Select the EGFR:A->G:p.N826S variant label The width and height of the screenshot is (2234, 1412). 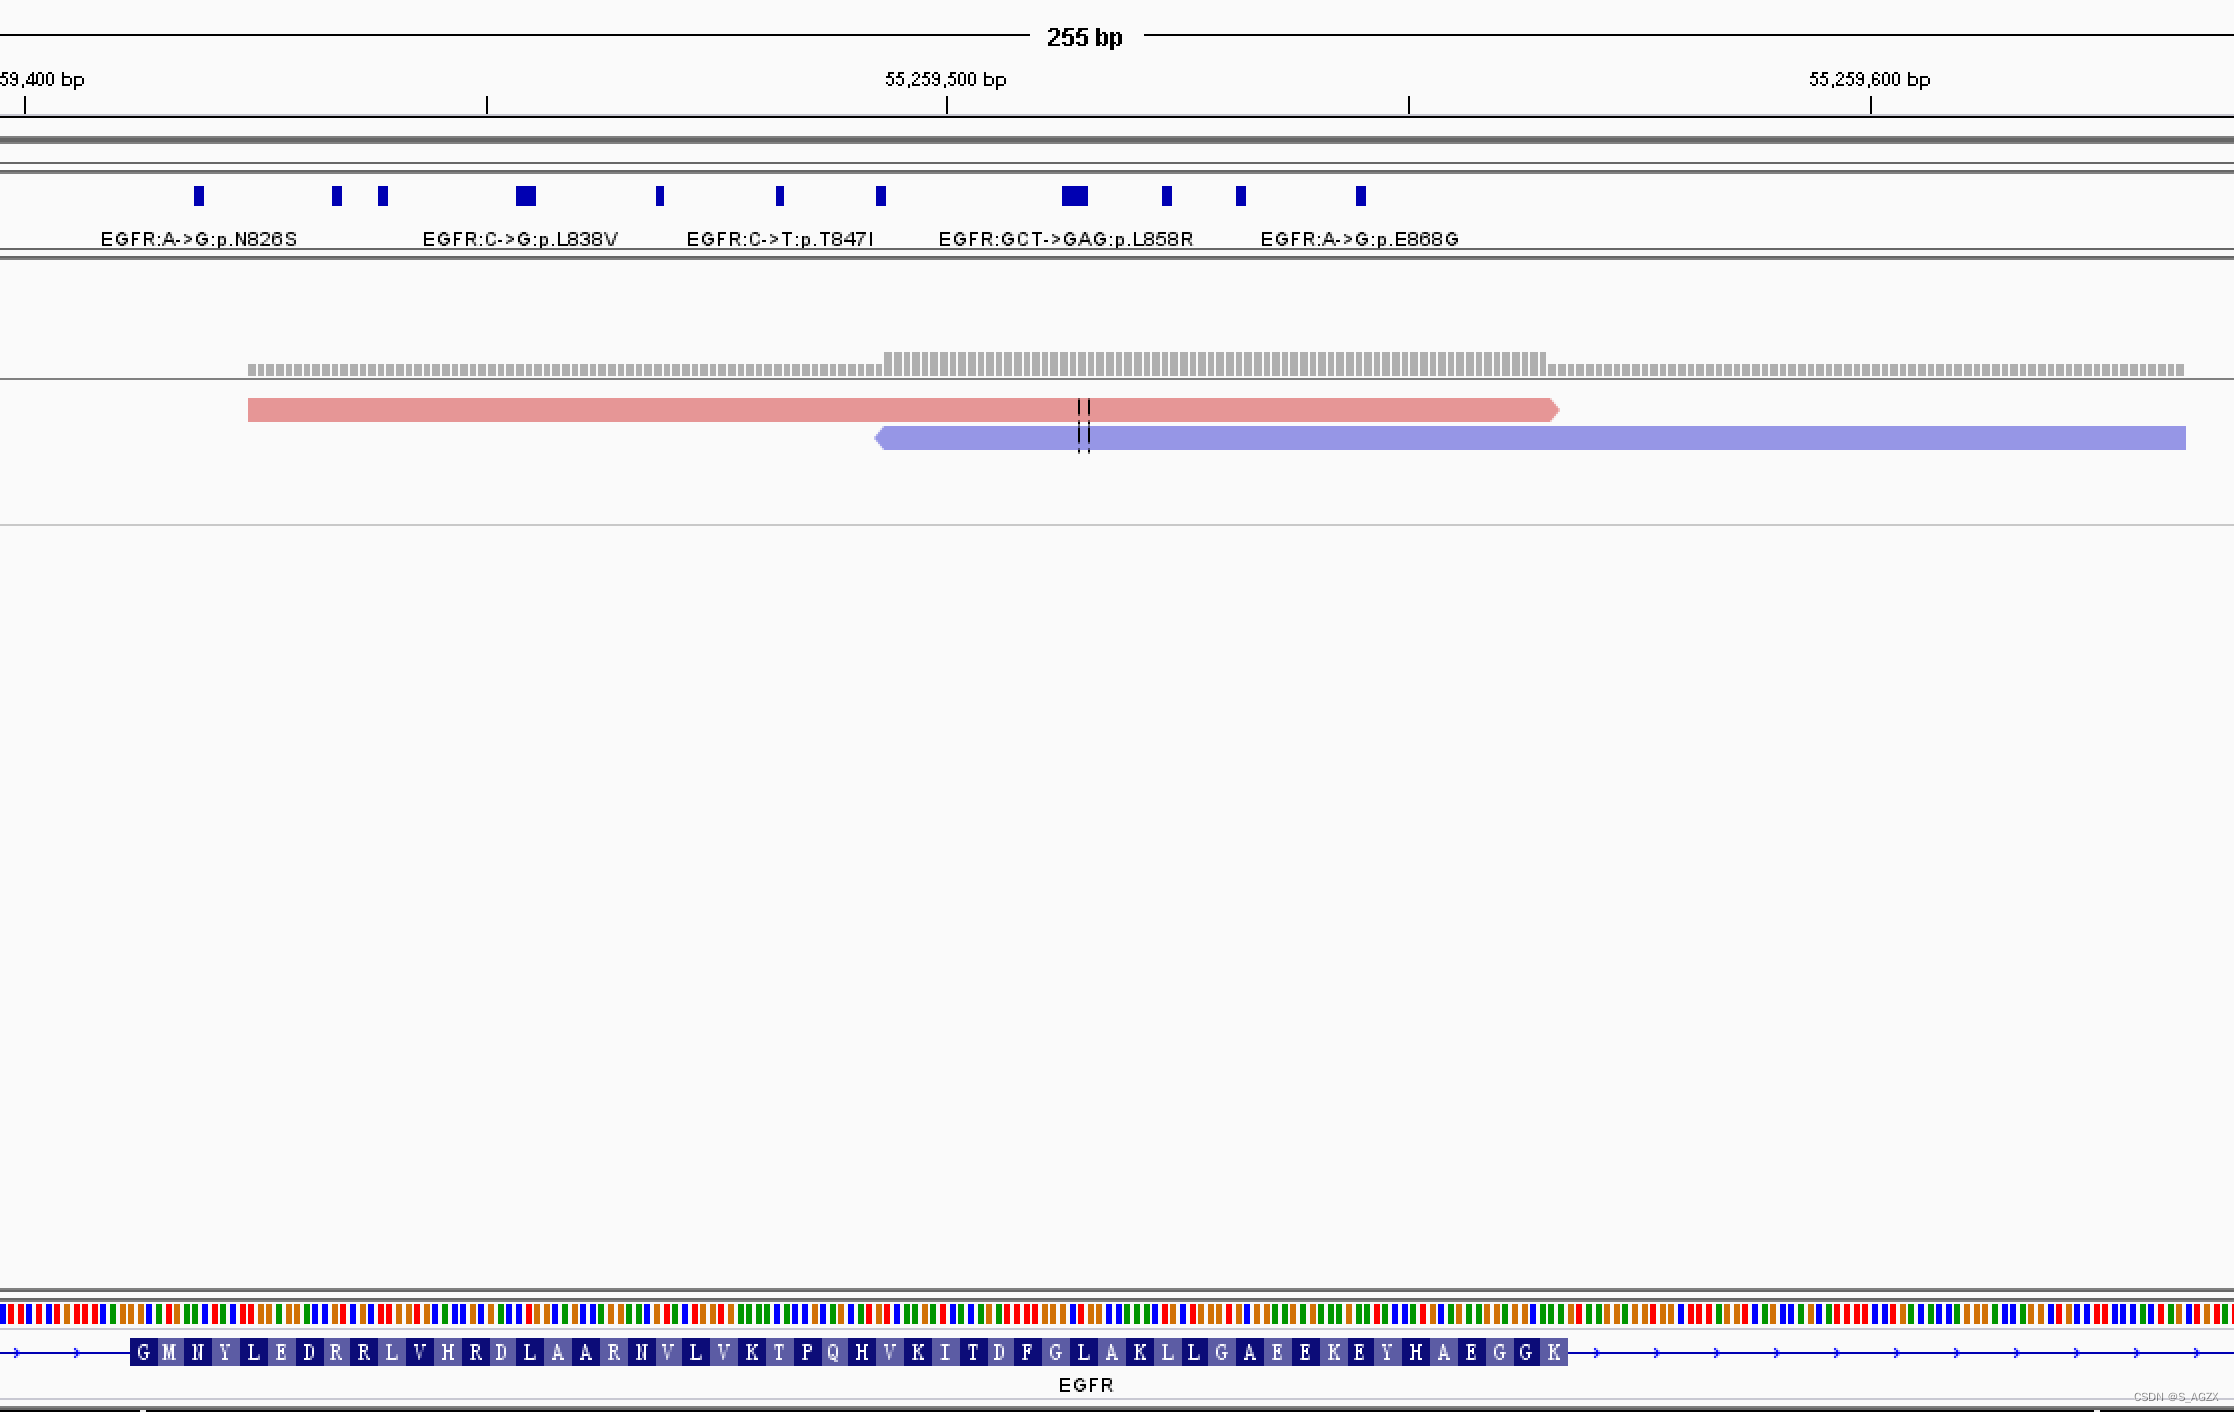point(199,239)
